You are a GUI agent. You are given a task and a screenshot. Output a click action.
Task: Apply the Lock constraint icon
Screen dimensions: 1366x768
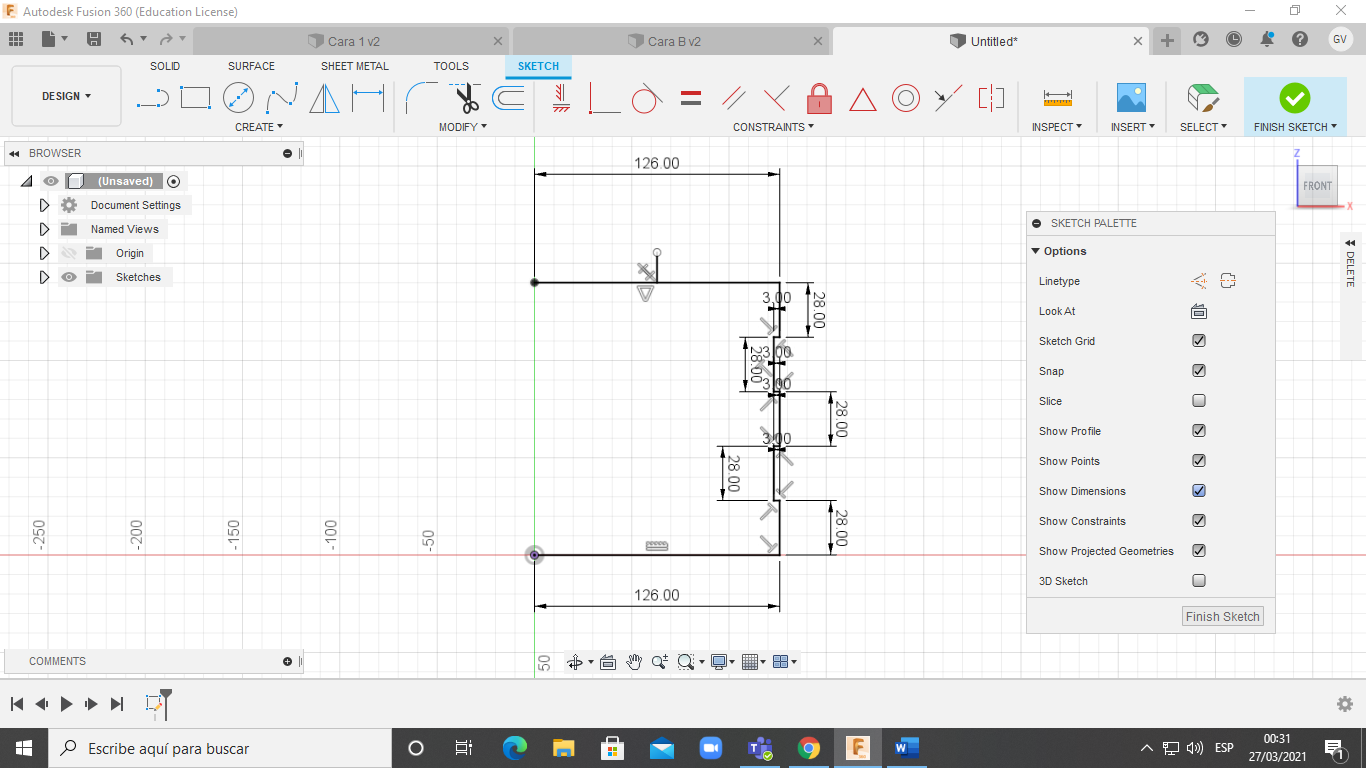(819, 98)
